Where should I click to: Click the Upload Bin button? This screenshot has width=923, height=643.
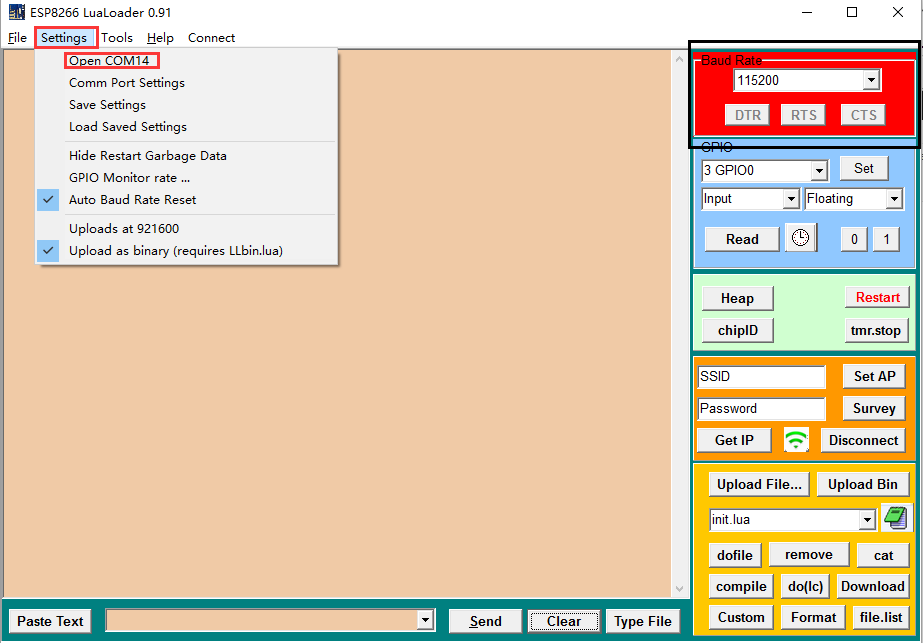862,484
